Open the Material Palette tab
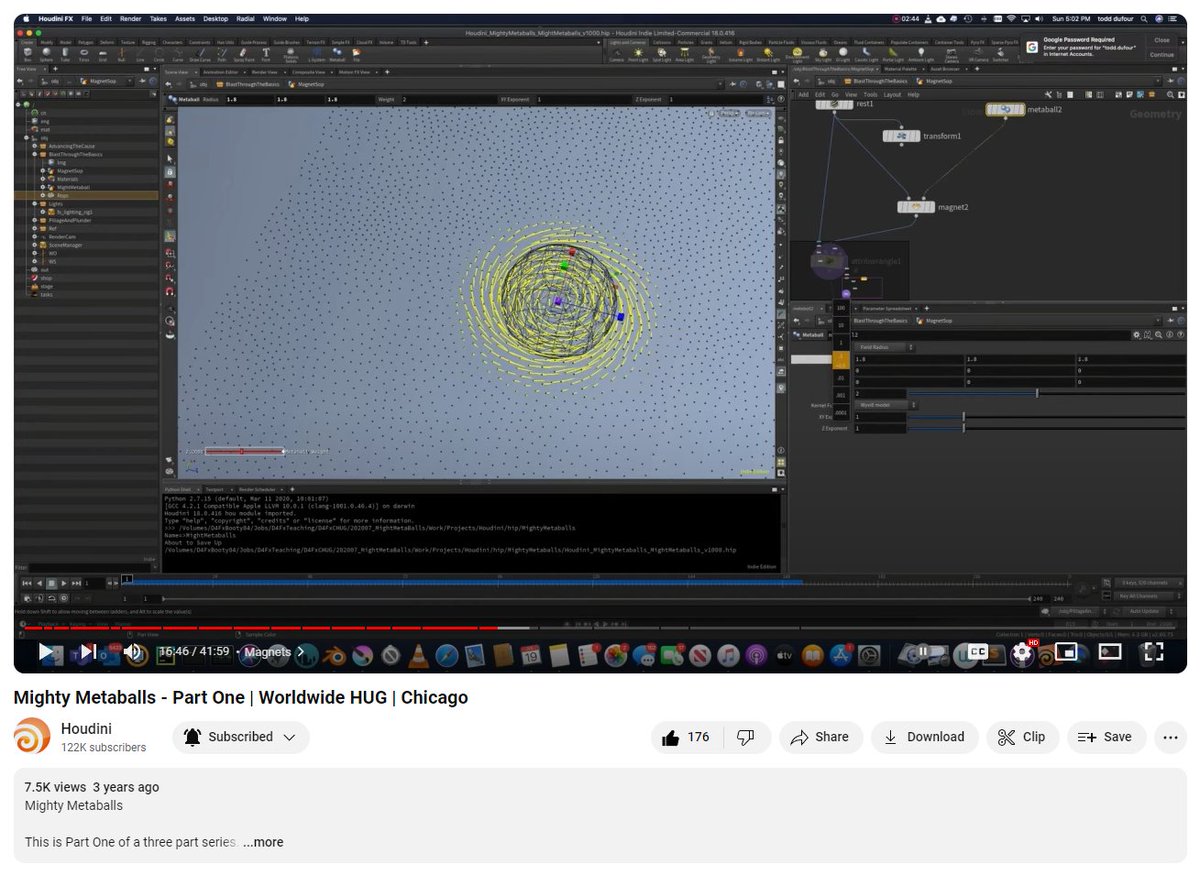This screenshot has width=1200, height=875. pos(901,69)
